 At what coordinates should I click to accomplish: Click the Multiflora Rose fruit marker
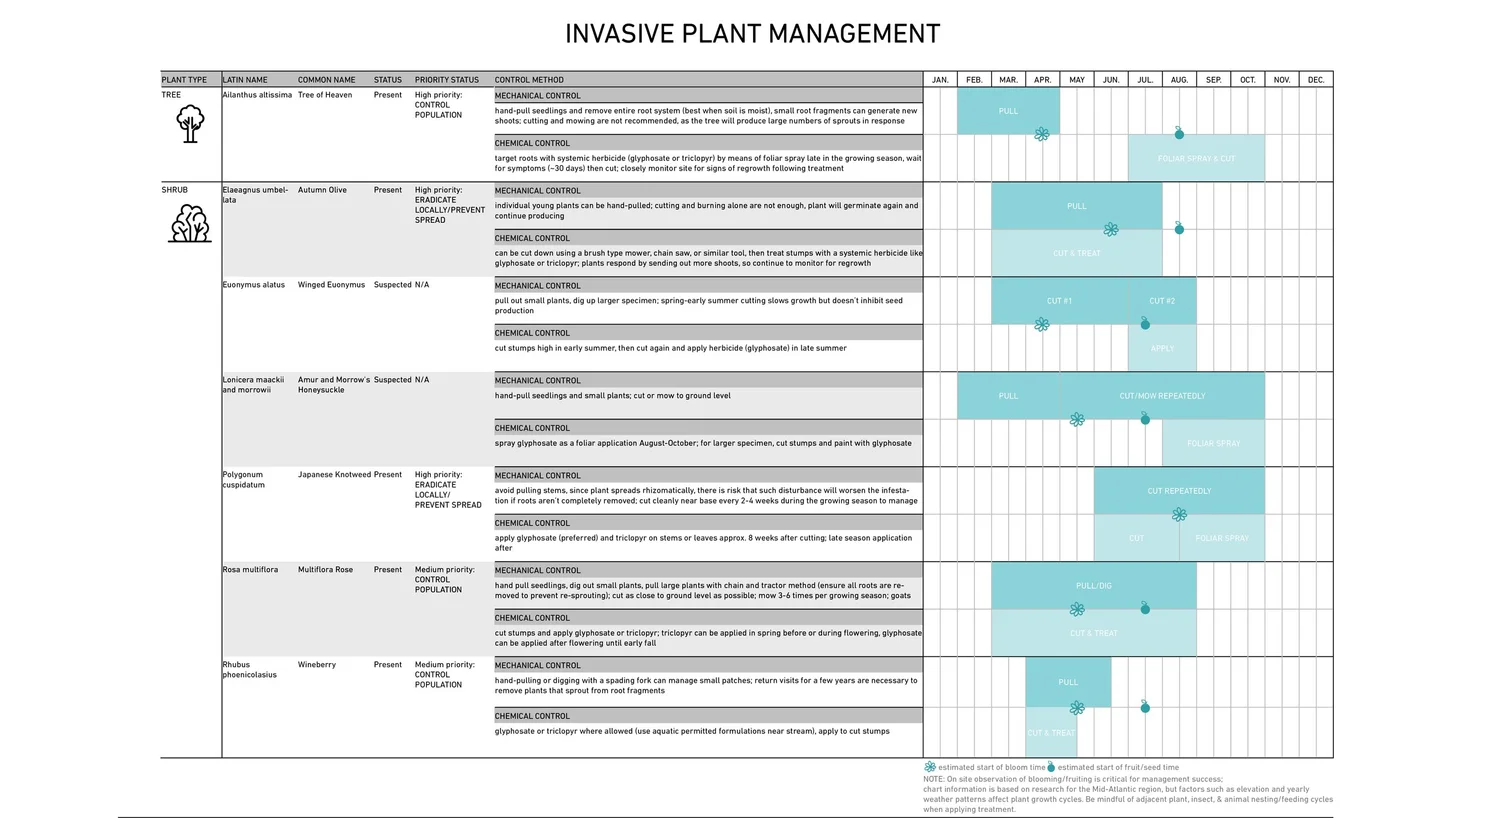tap(1145, 608)
